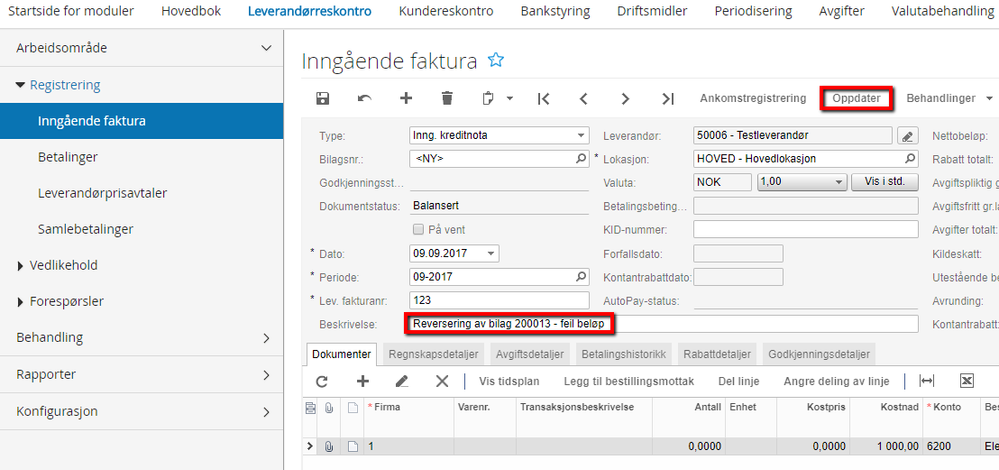Viewport: 999px width, 470px height.
Task: Open Lokasjon lookup magnifier
Action: 910,159
